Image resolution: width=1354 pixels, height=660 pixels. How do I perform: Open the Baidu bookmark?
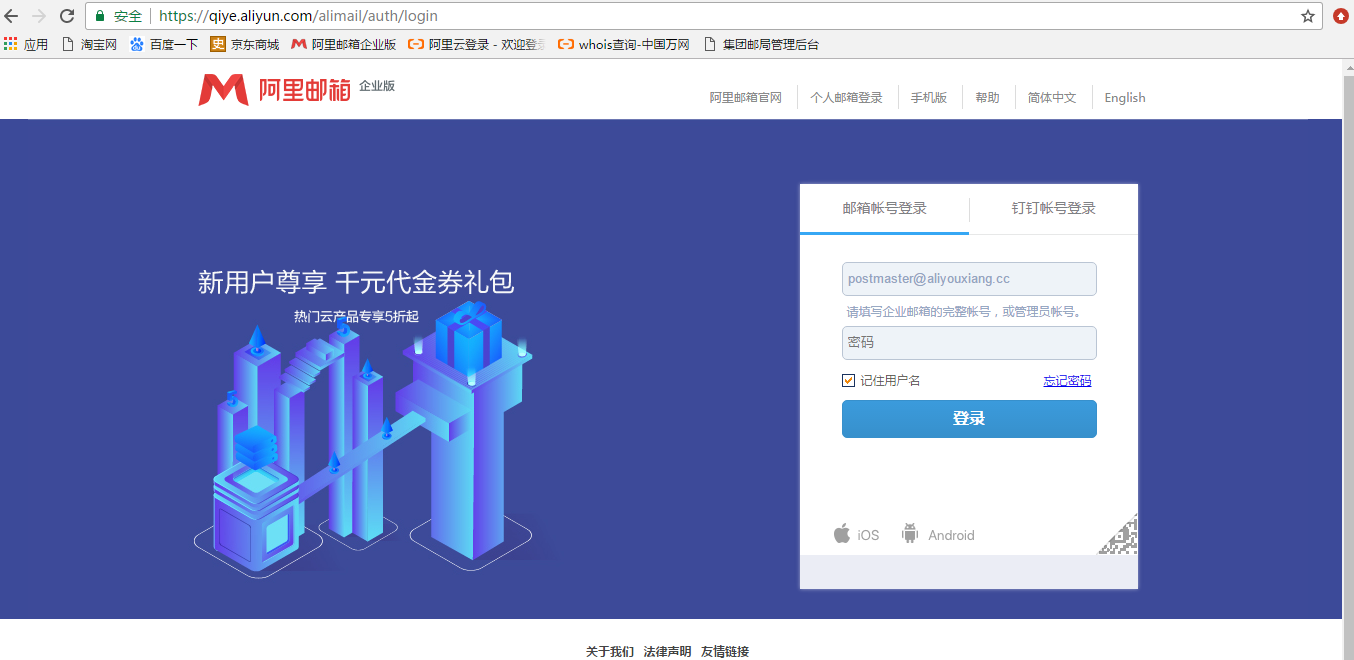point(164,44)
